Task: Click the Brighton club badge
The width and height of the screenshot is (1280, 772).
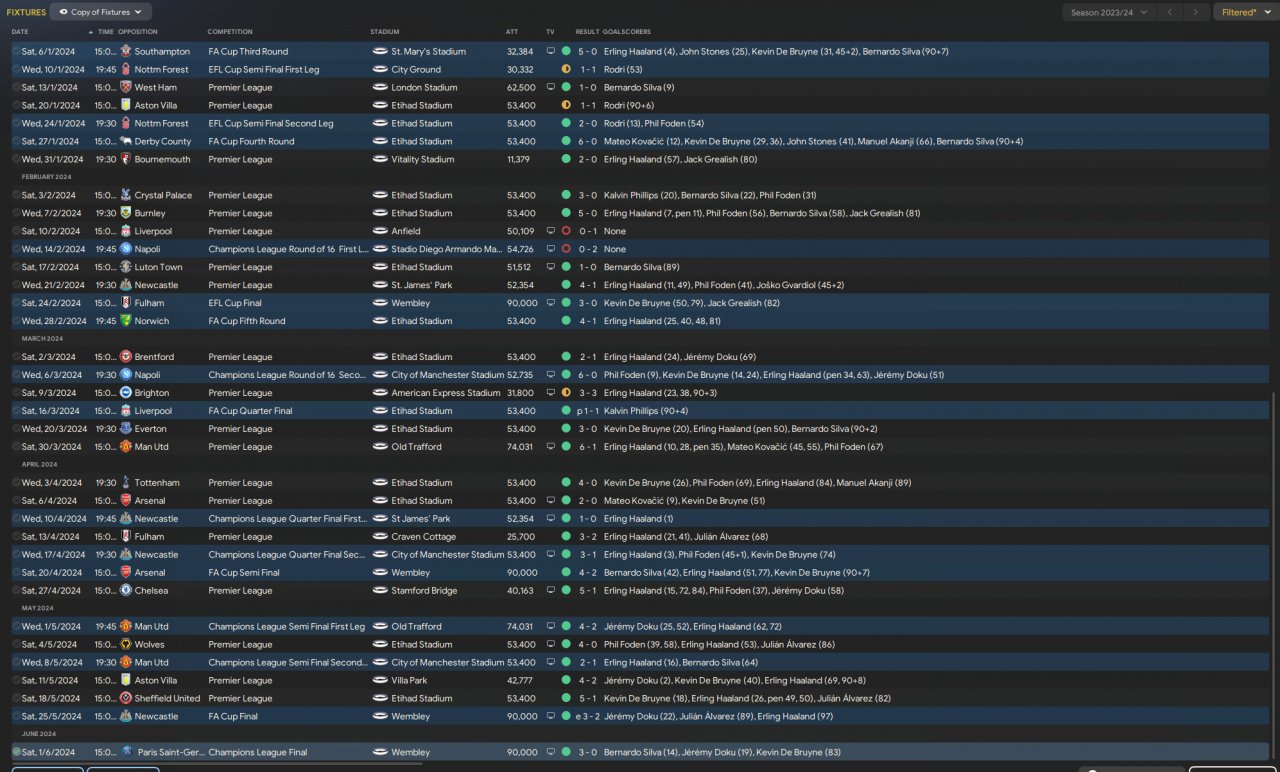Action: (x=126, y=393)
